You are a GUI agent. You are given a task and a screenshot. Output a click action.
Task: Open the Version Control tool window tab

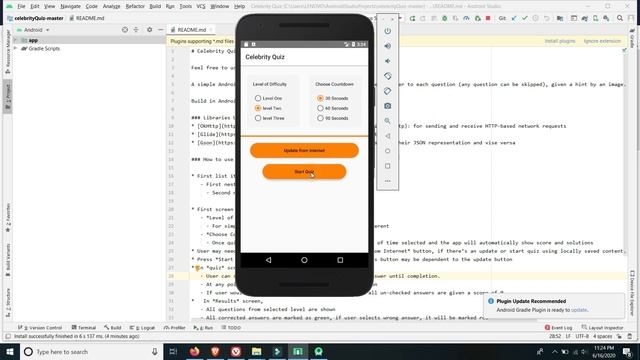pyautogui.click(x=40, y=327)
